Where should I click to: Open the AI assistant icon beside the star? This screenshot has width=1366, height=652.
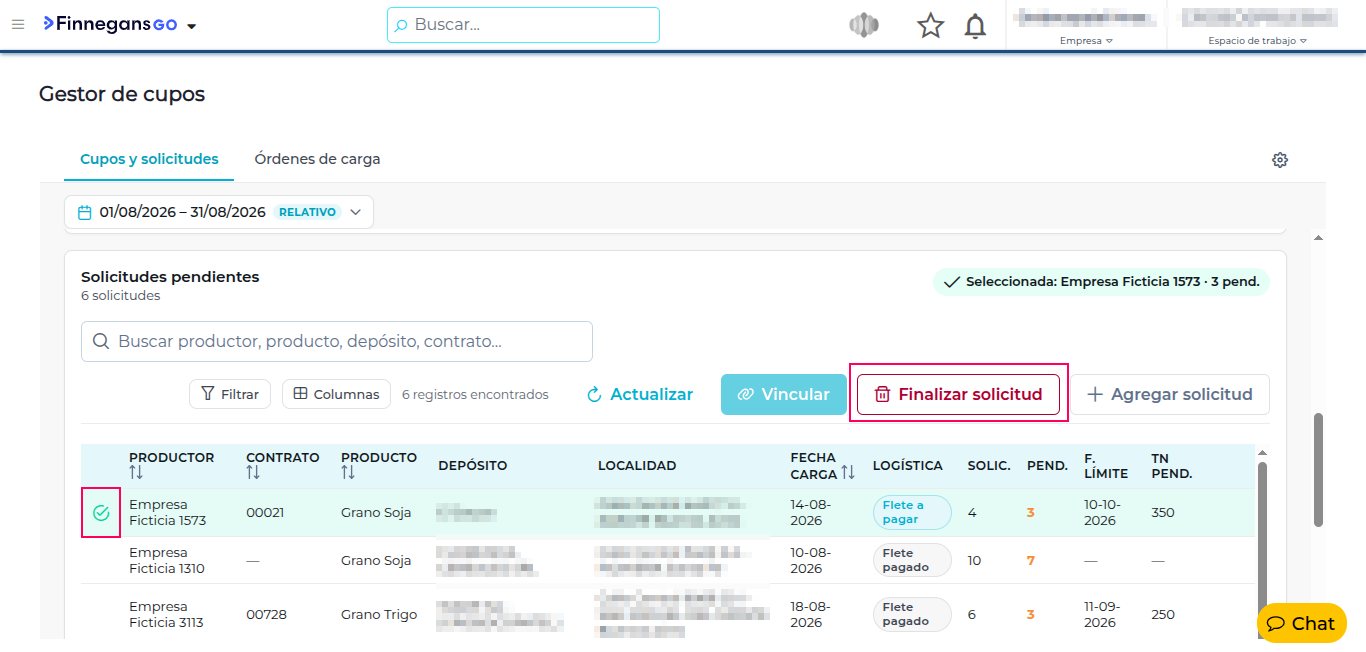point(863,26)
